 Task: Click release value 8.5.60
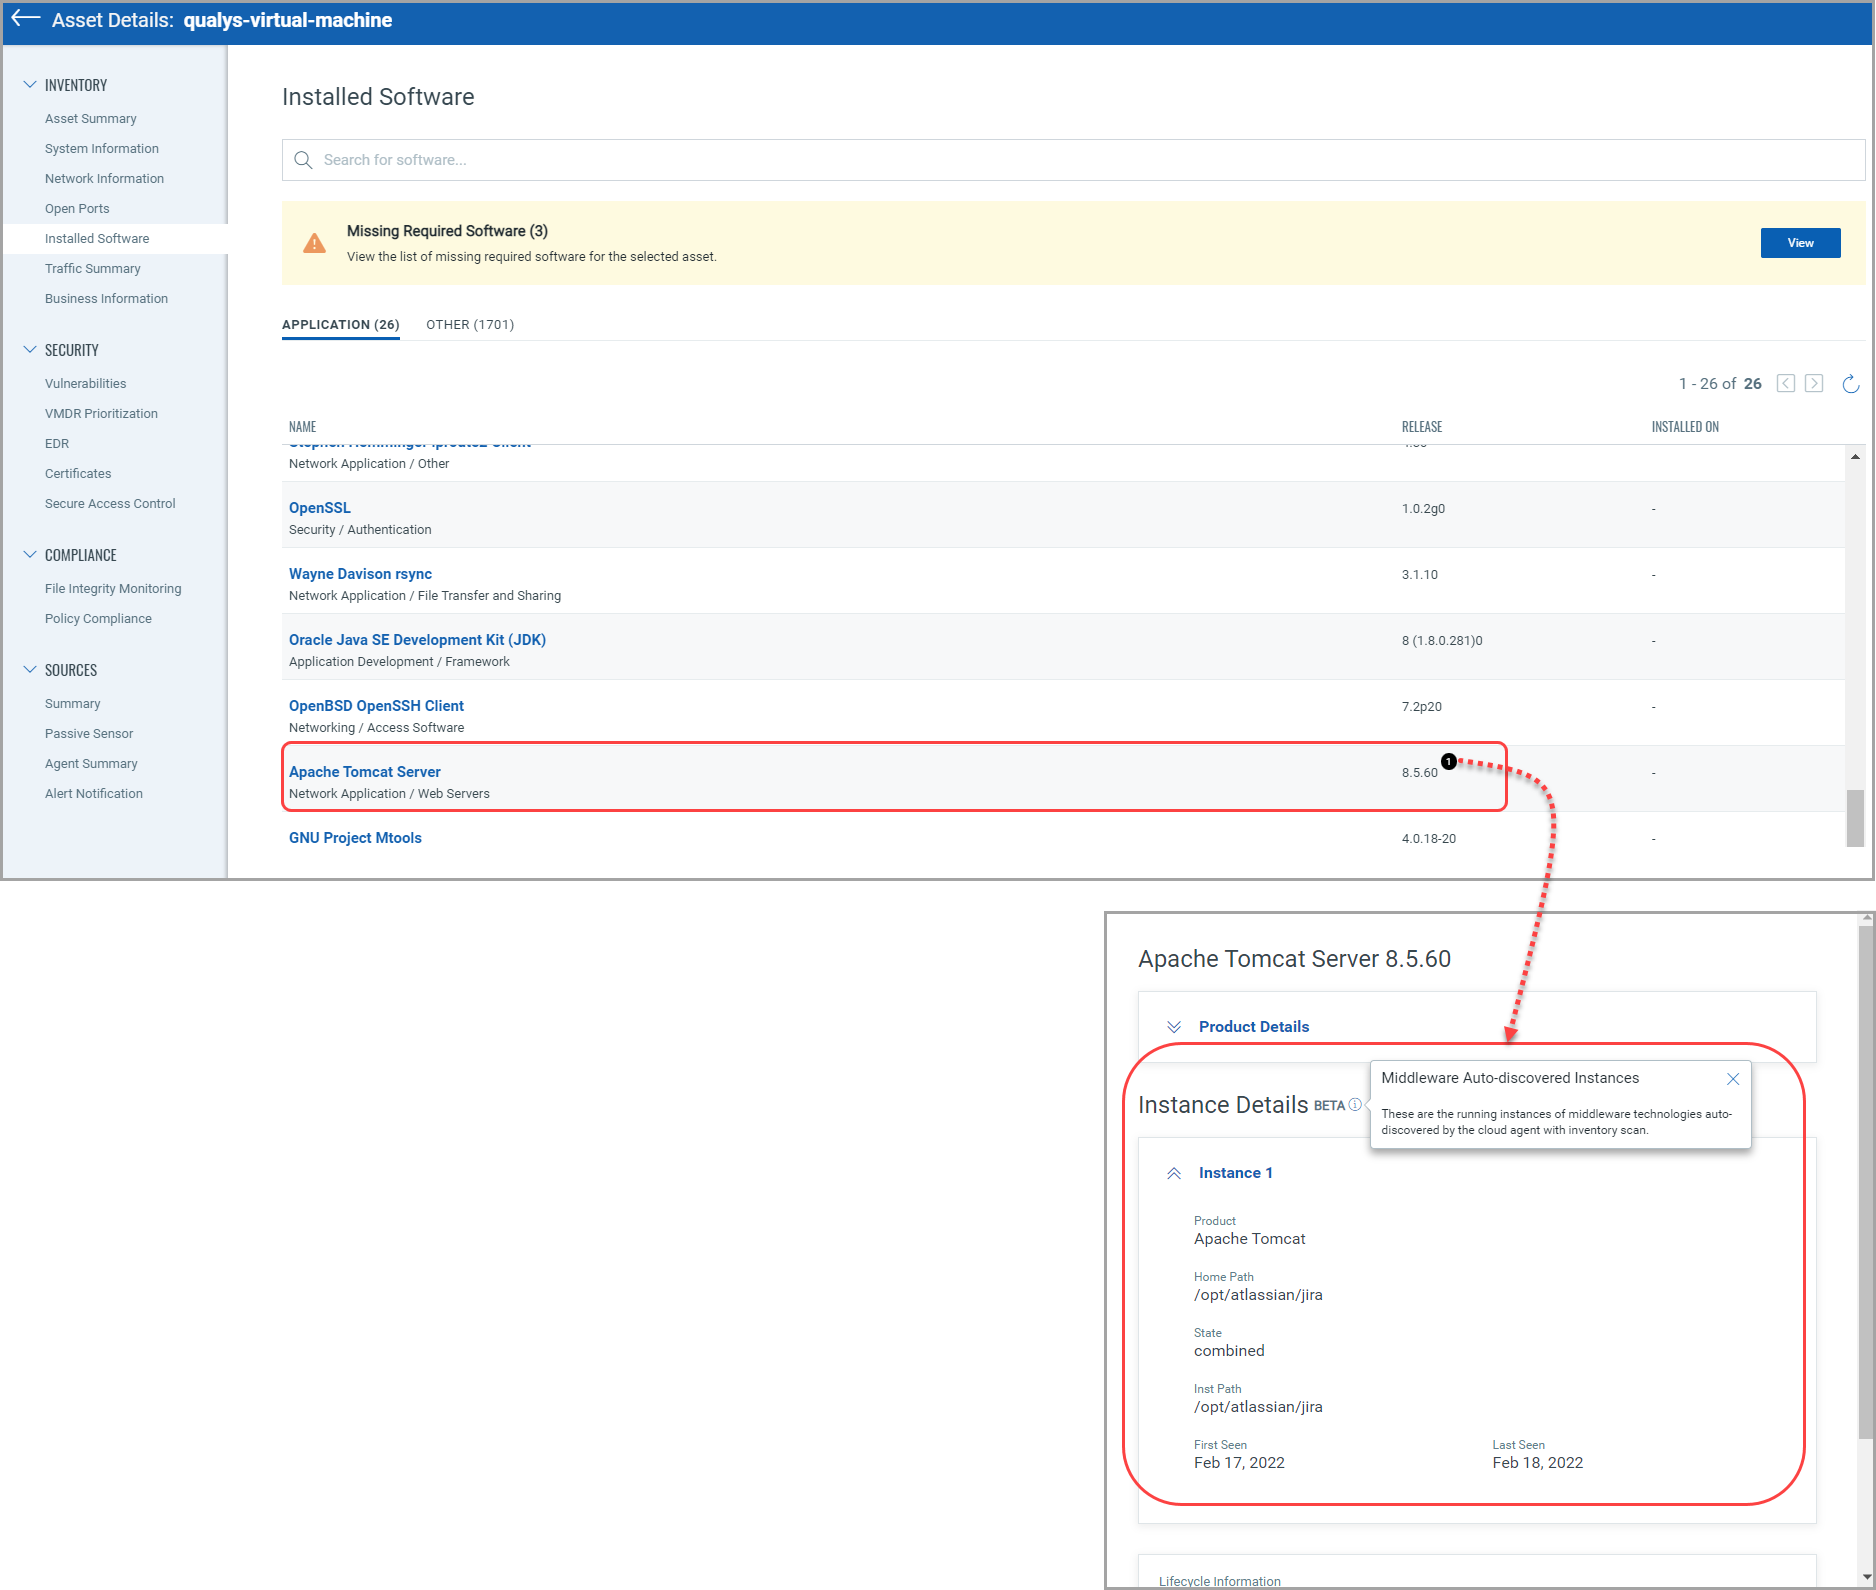point(1420,773)
